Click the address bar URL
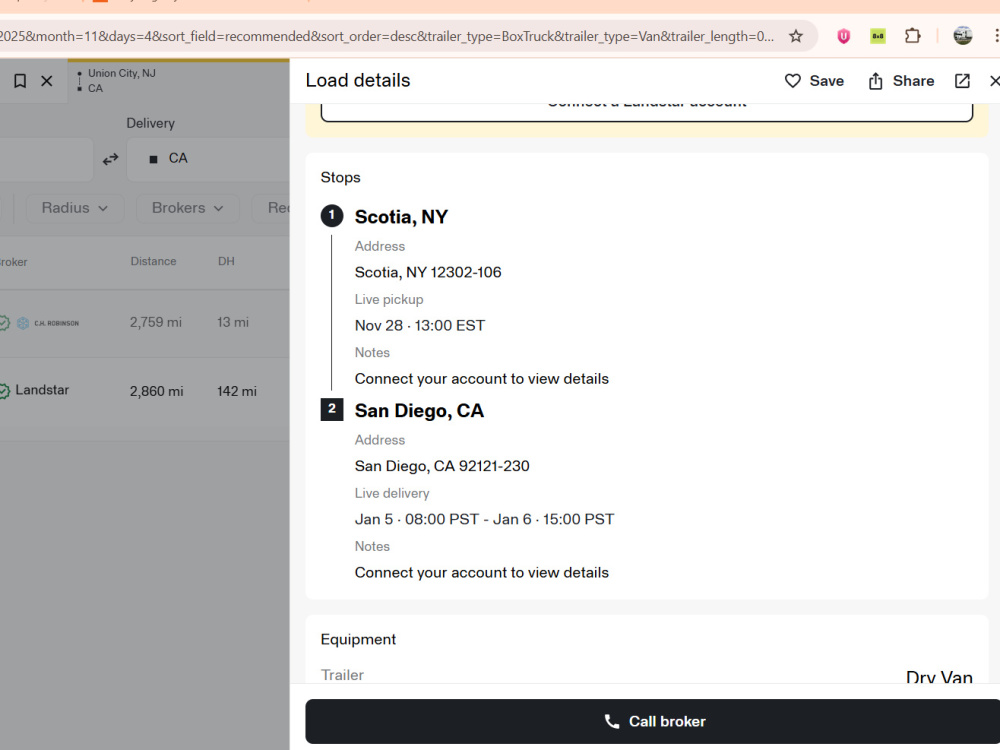1000x750 pixels. (386, 36)
